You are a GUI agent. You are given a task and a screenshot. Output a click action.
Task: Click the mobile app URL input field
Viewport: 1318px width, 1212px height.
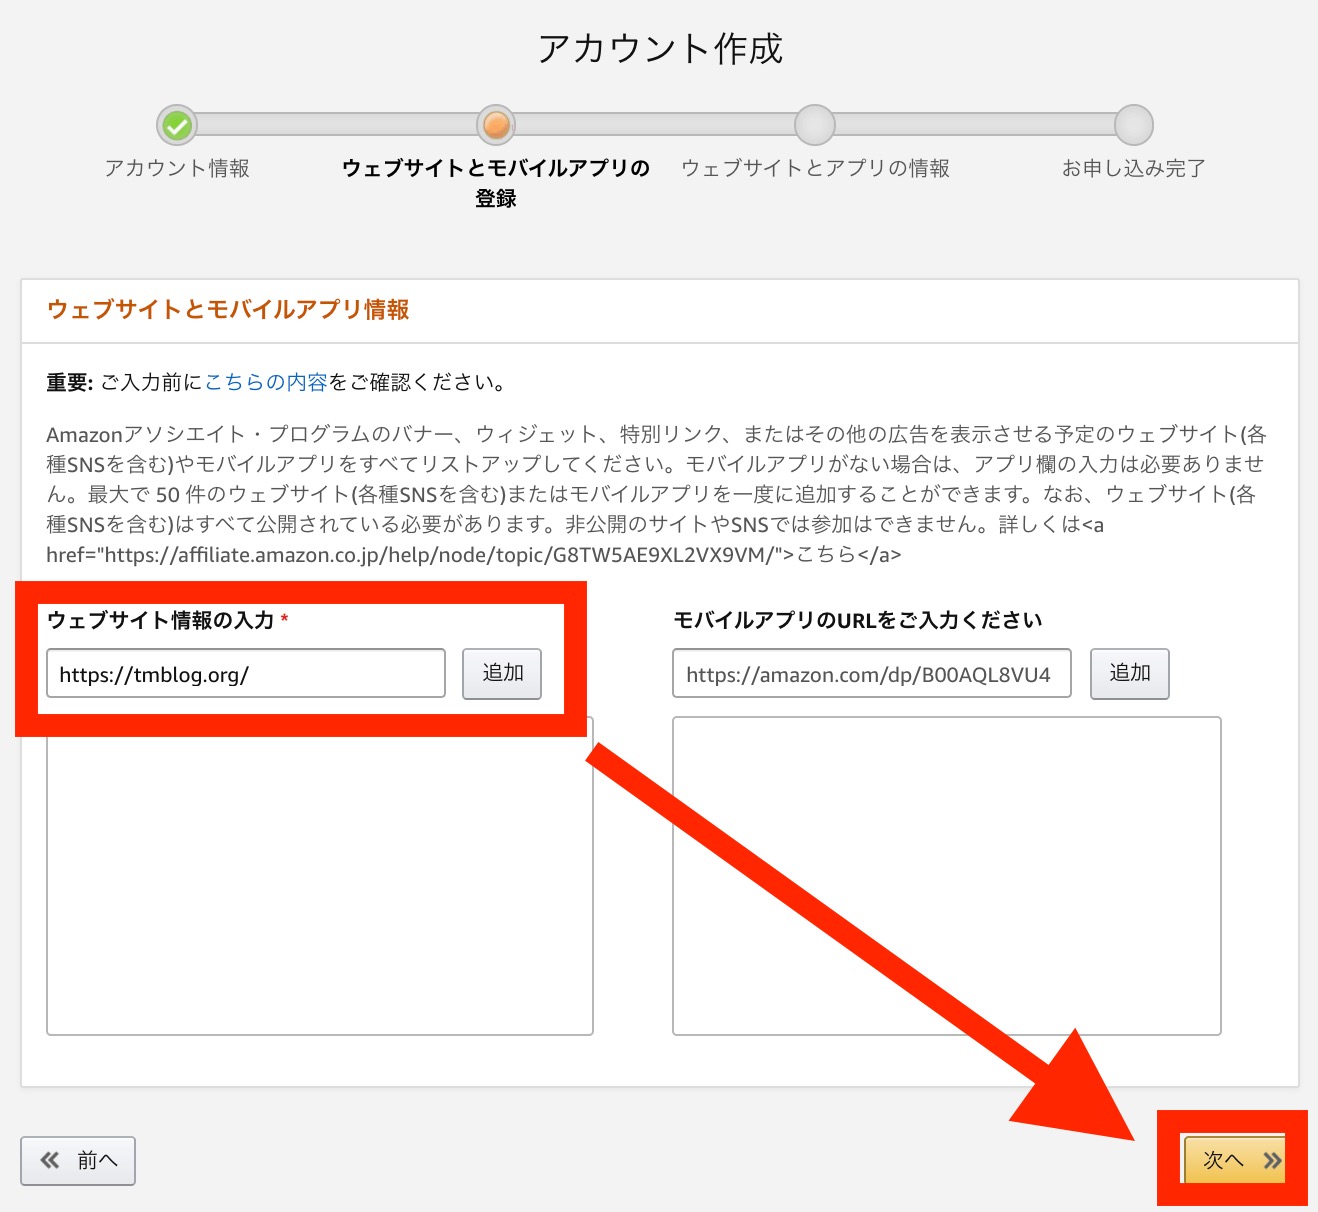pos(872,674)
